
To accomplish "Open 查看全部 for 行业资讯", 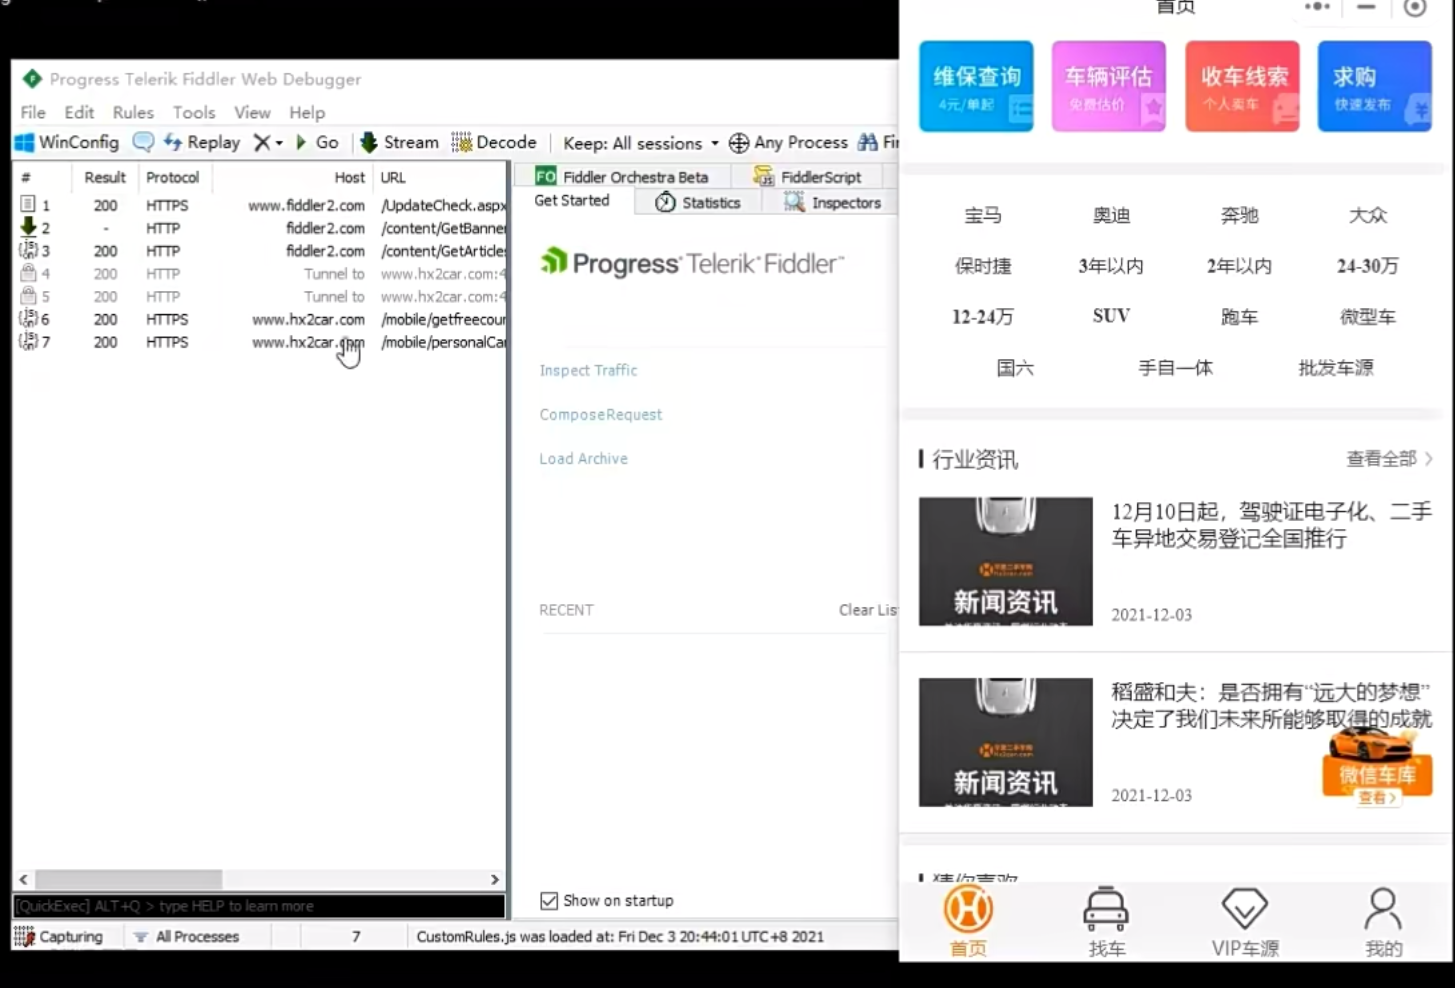I will point(1389,459).
